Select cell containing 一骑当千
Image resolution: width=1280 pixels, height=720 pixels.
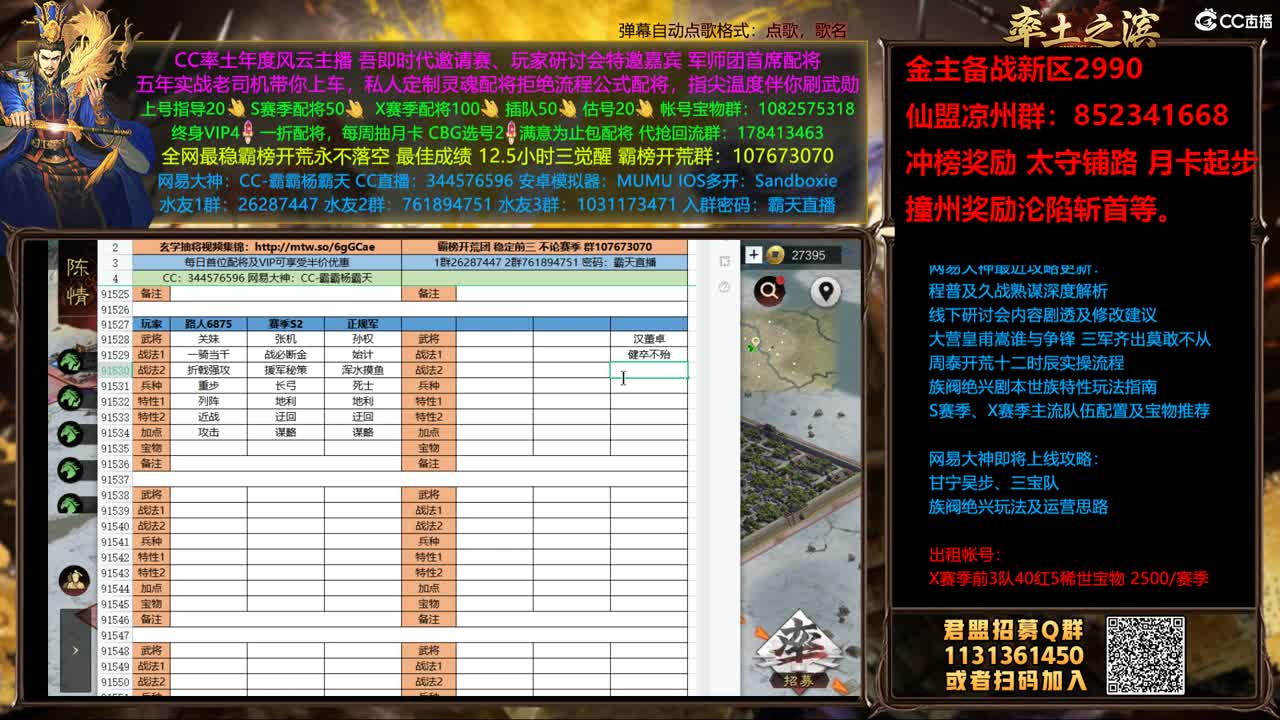pyautogui.click(x=208, y=355)
